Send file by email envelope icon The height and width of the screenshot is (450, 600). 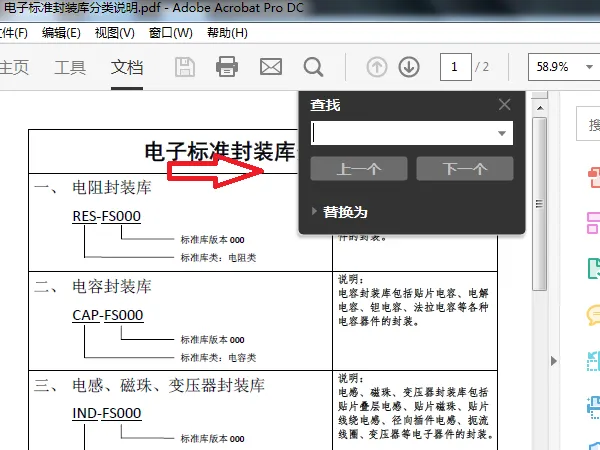(x=271, y=67)
